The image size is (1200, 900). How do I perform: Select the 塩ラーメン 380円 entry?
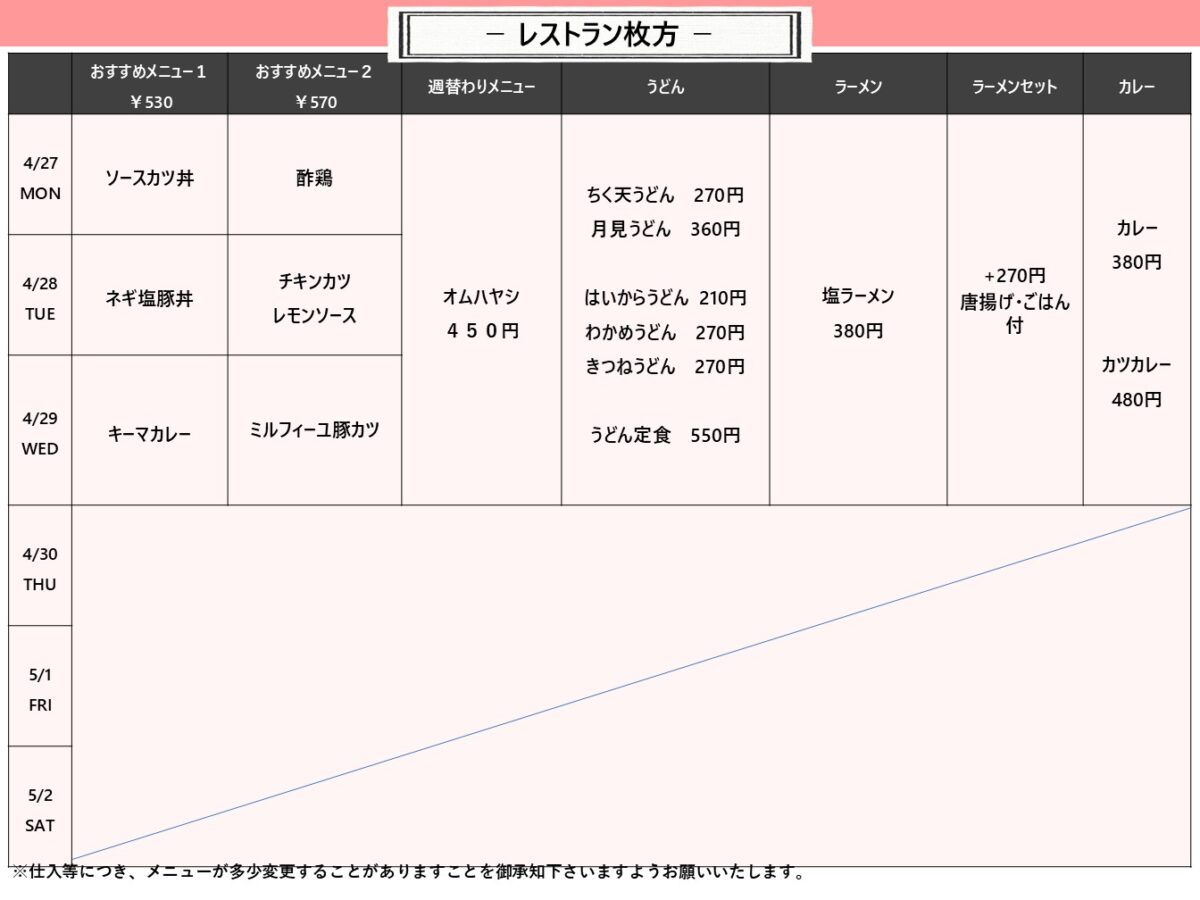pos(857,313)
